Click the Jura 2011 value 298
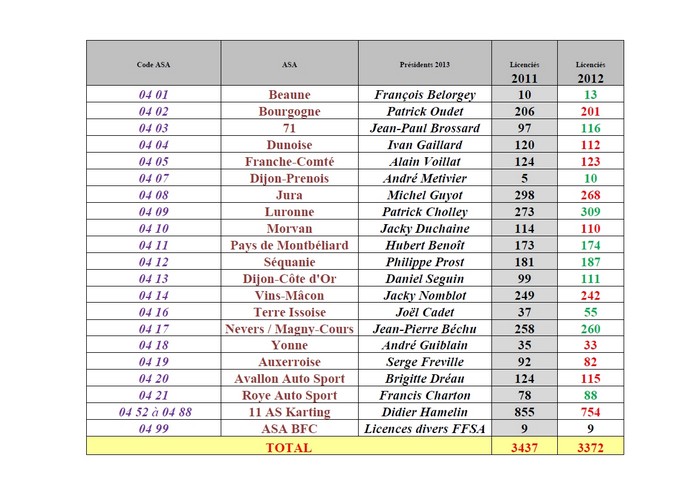700x495 pixels. pyautogui.click(x=524, y=195)
